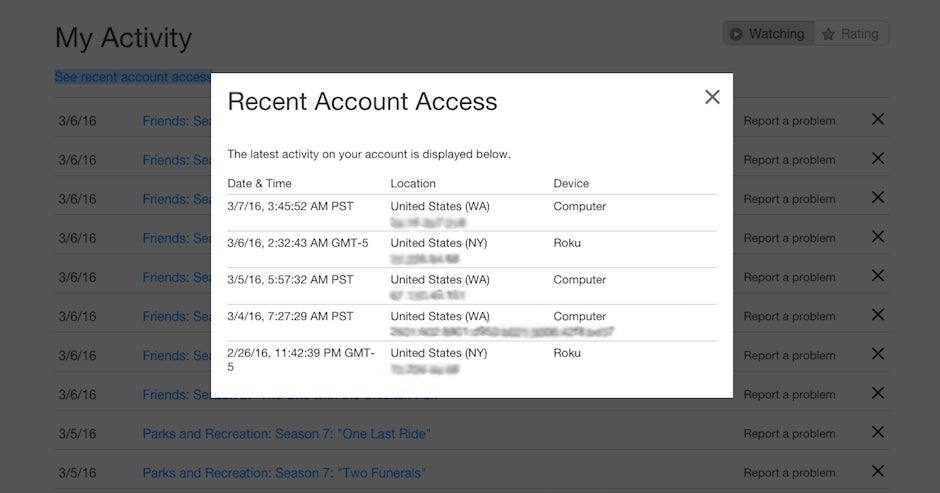Remove the One Last Ride entry
This screenshot has width=940, height=493.
[x=878, y=432]
